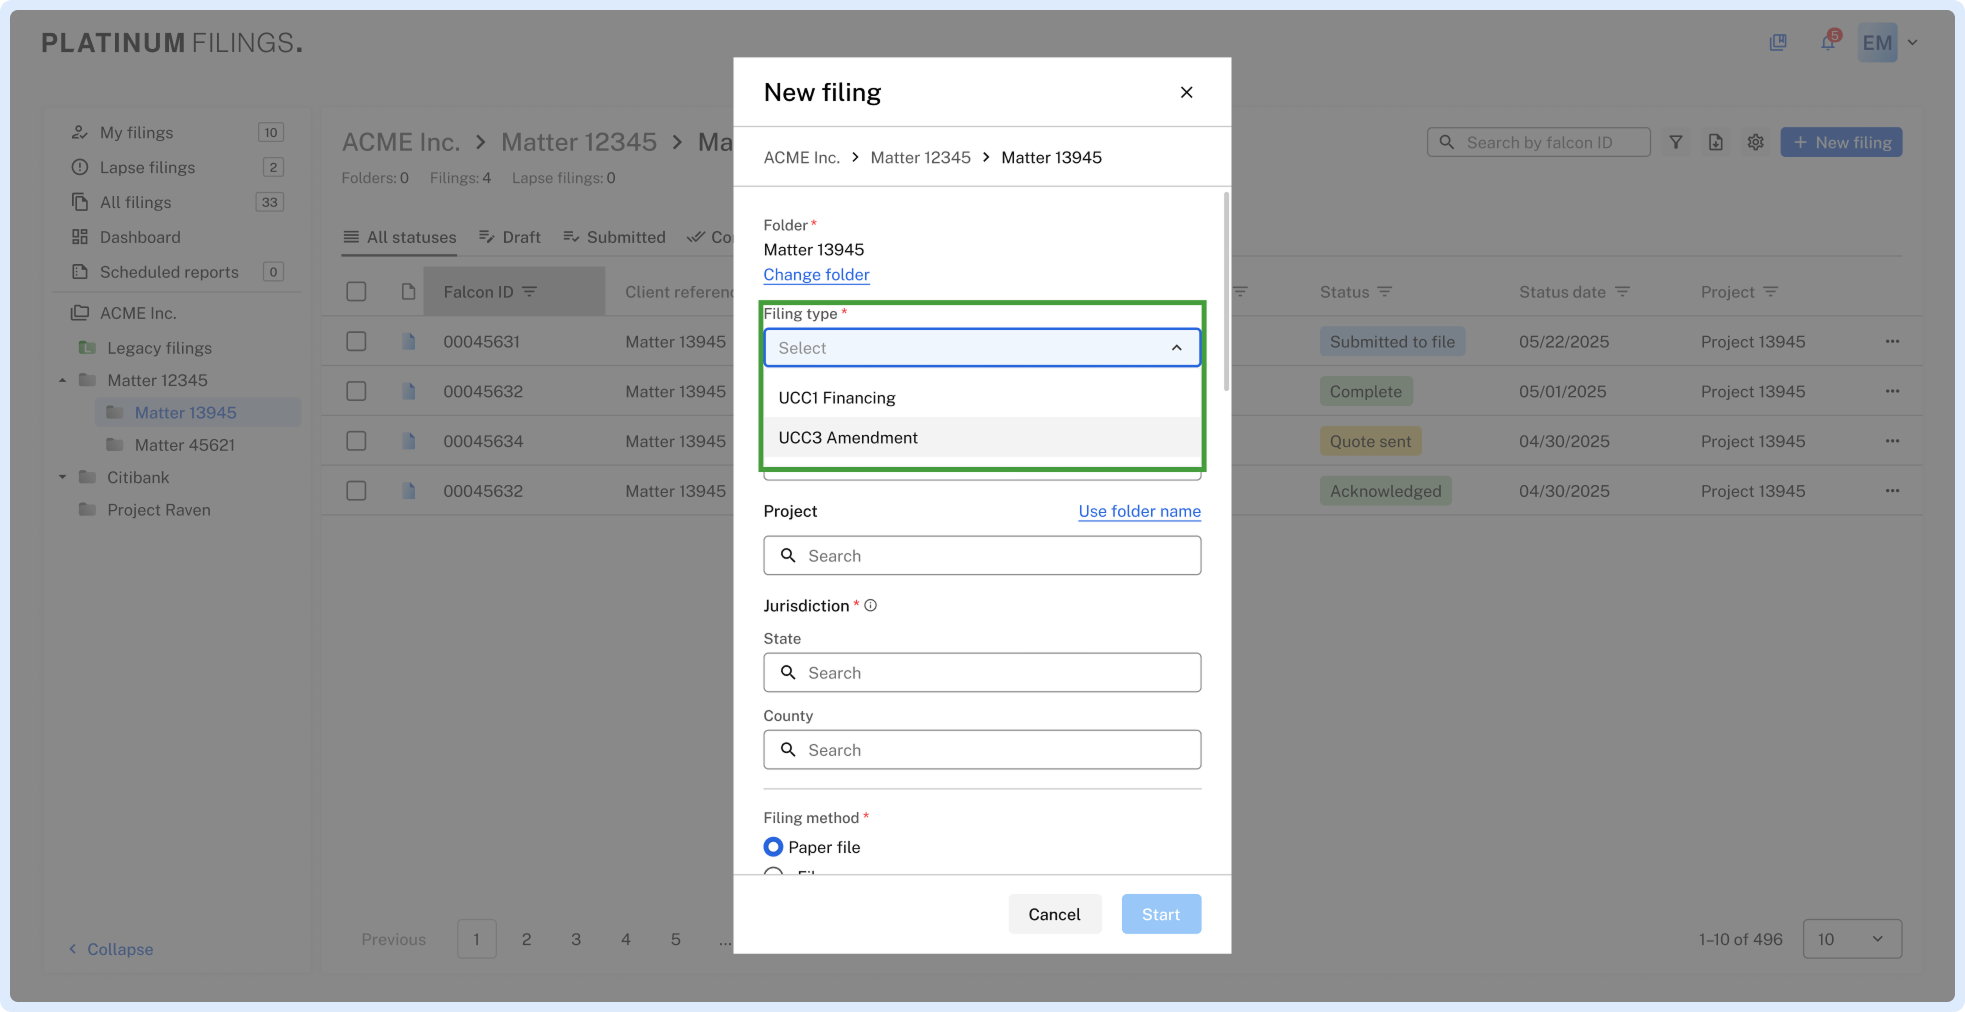Screen dimensions: 1965x1012
Task: Select ACME Inc. in the sidebar tree
Action: click(138, 313)
